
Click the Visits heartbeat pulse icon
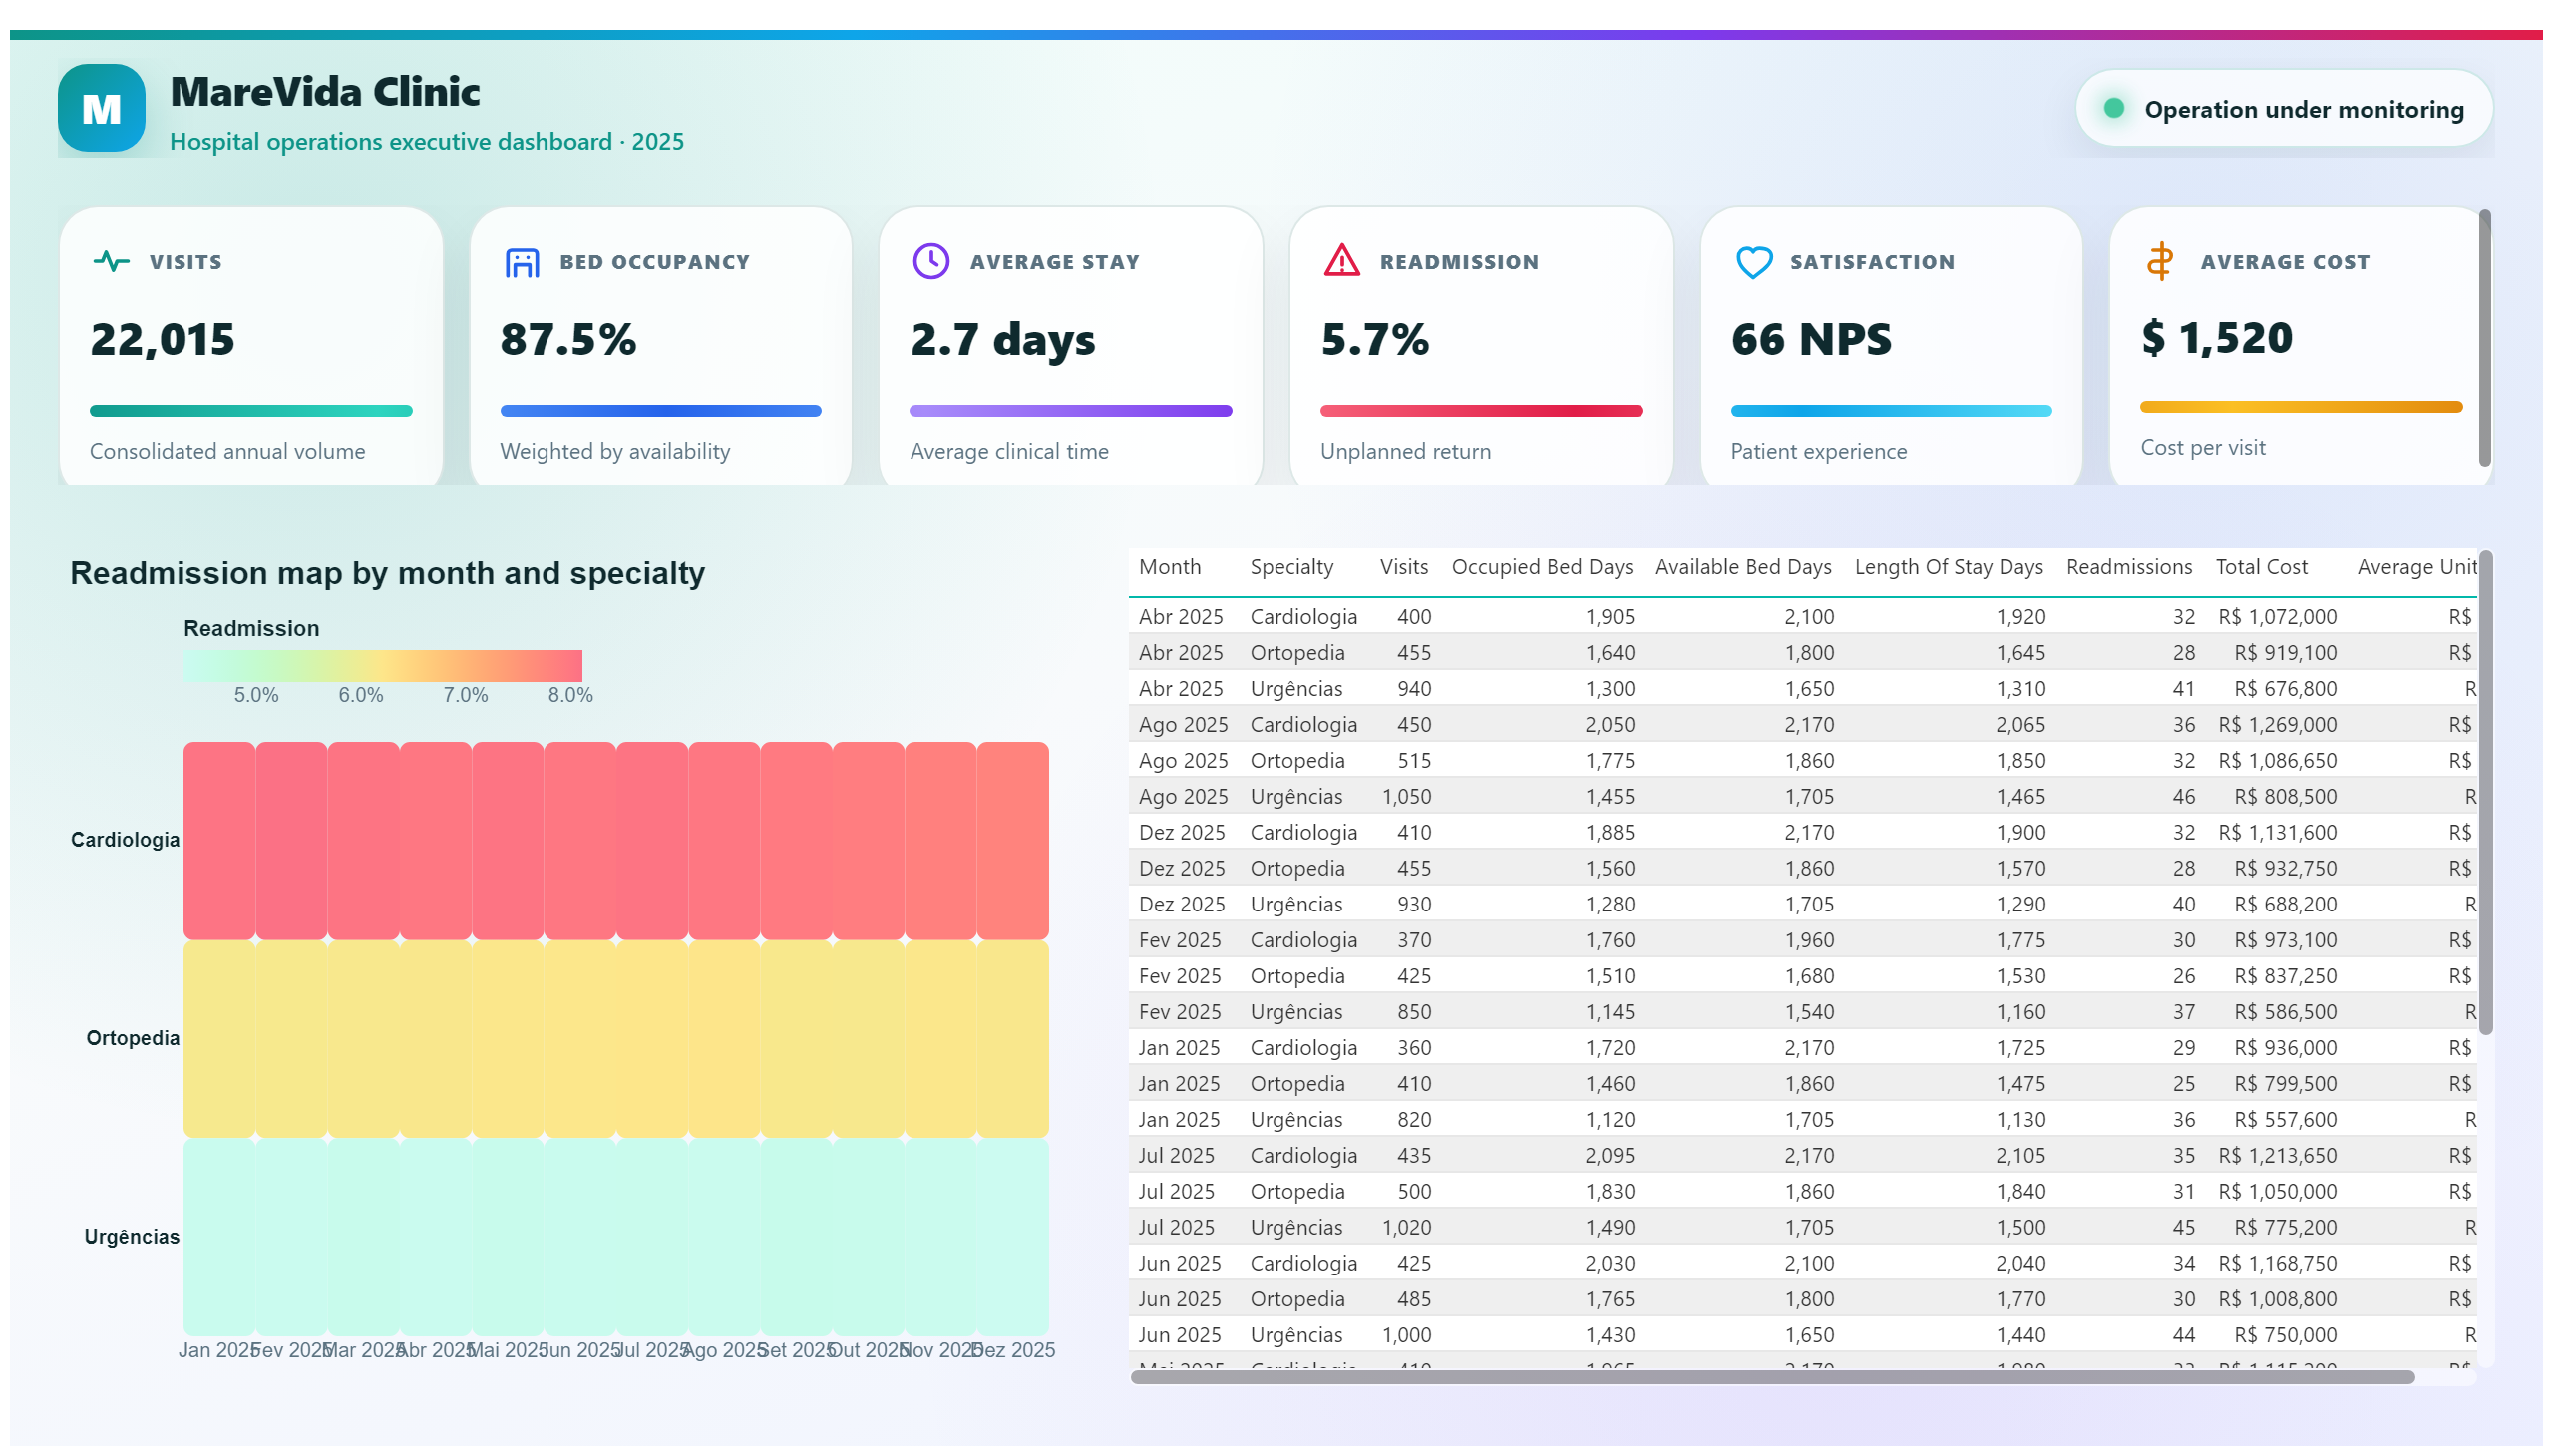(111, 262)
